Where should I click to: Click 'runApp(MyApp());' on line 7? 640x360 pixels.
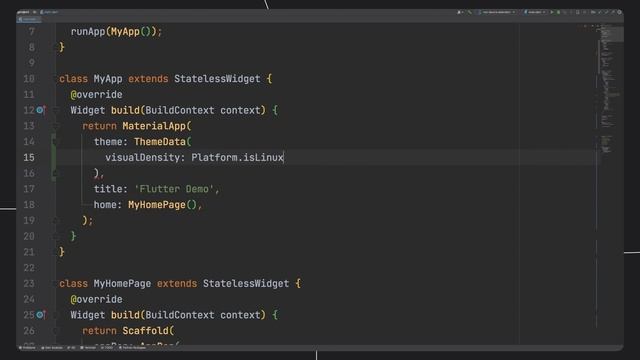[x=116, y=31]
